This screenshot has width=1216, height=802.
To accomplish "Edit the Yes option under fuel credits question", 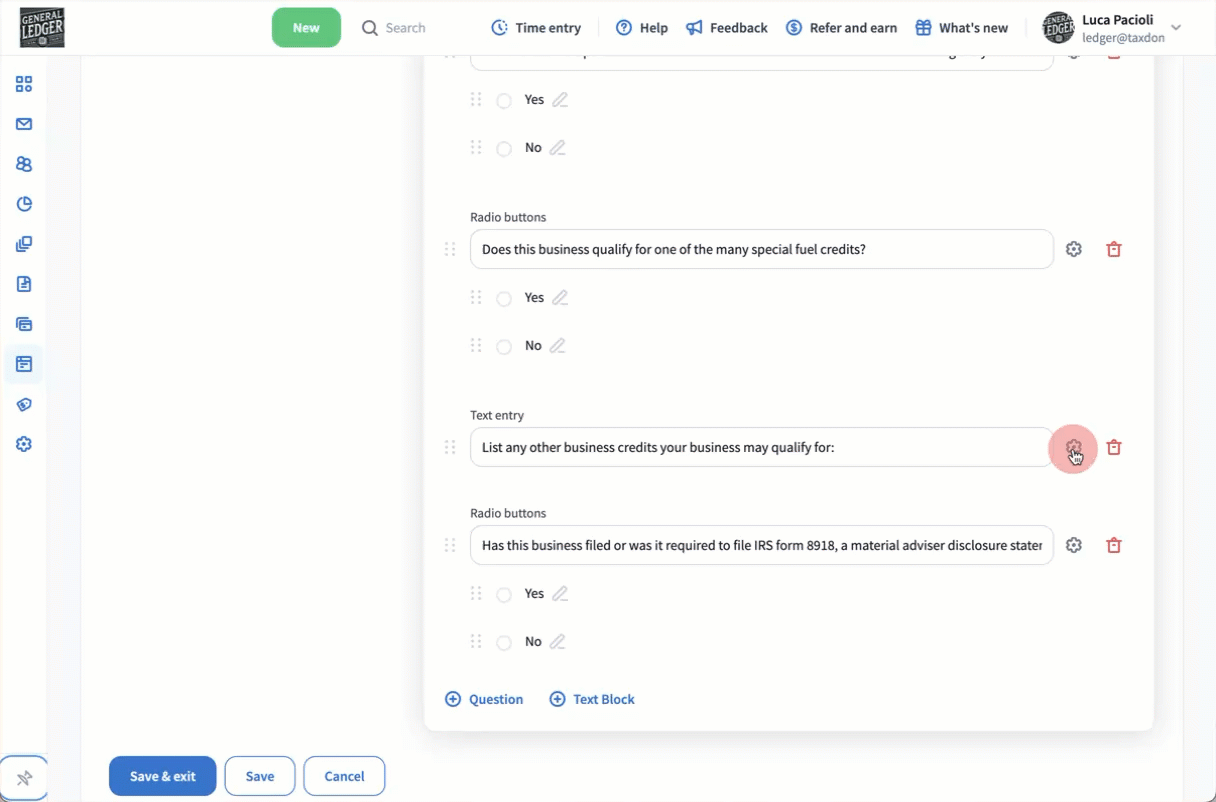I will click(560, 298).
